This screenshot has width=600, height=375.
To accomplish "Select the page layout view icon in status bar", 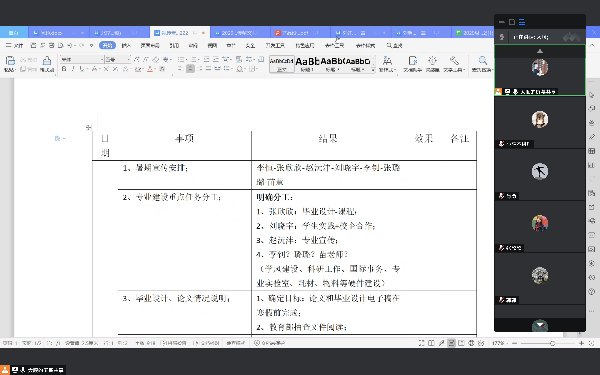I will coord(452,343).
